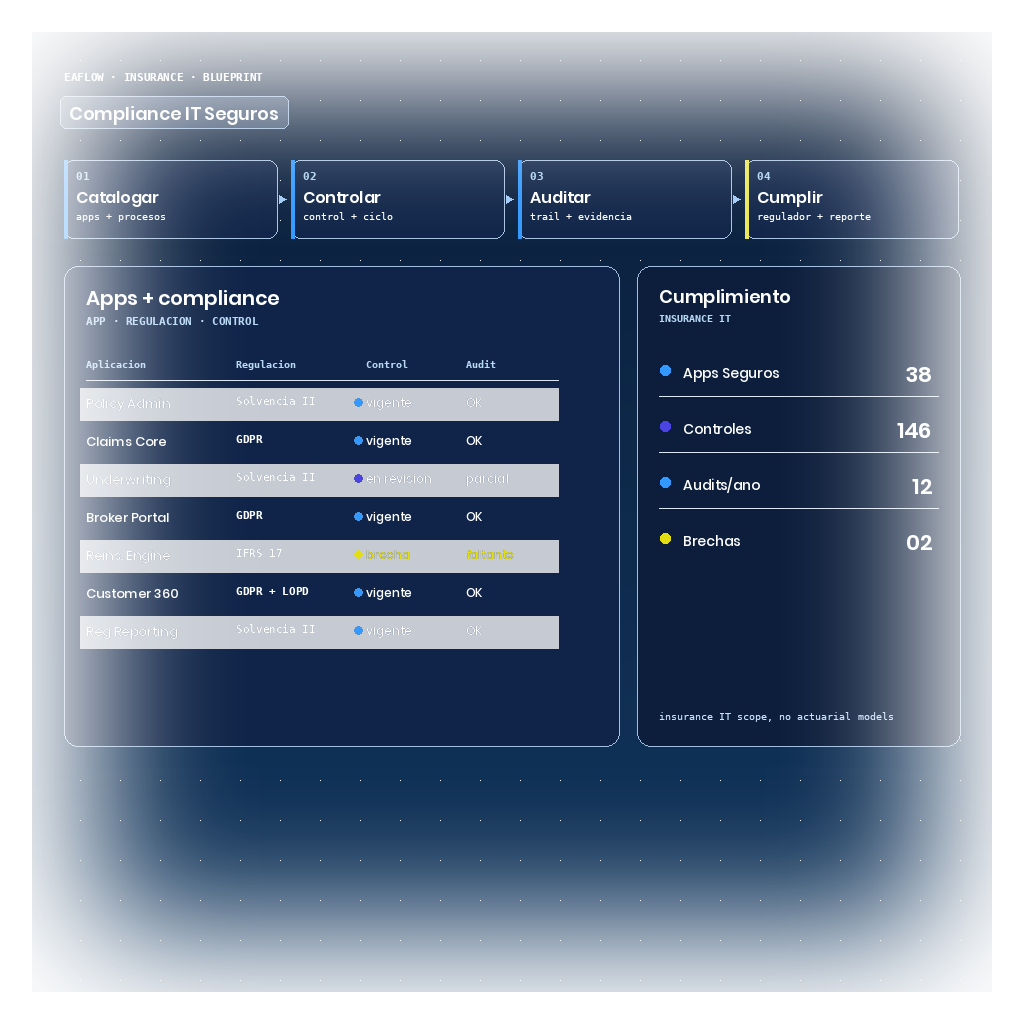Click the Apps Seguros metric label
Viewport: 1024px width, 1024px height.
pyautogui.click(x=731, y=374)
